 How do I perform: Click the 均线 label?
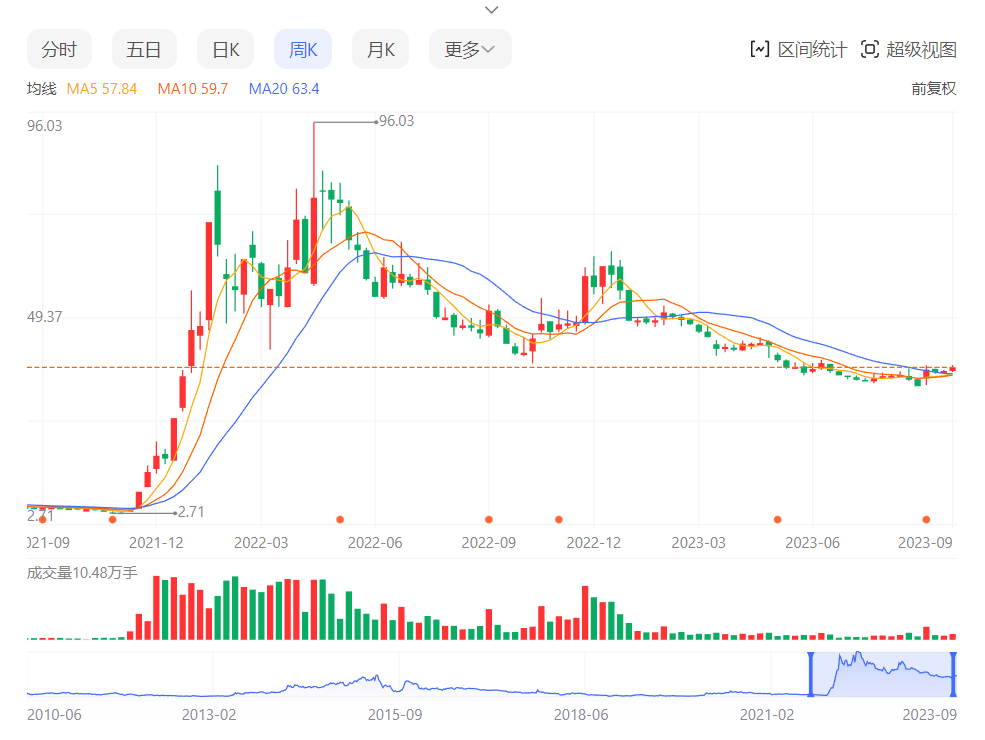(41, 89)
